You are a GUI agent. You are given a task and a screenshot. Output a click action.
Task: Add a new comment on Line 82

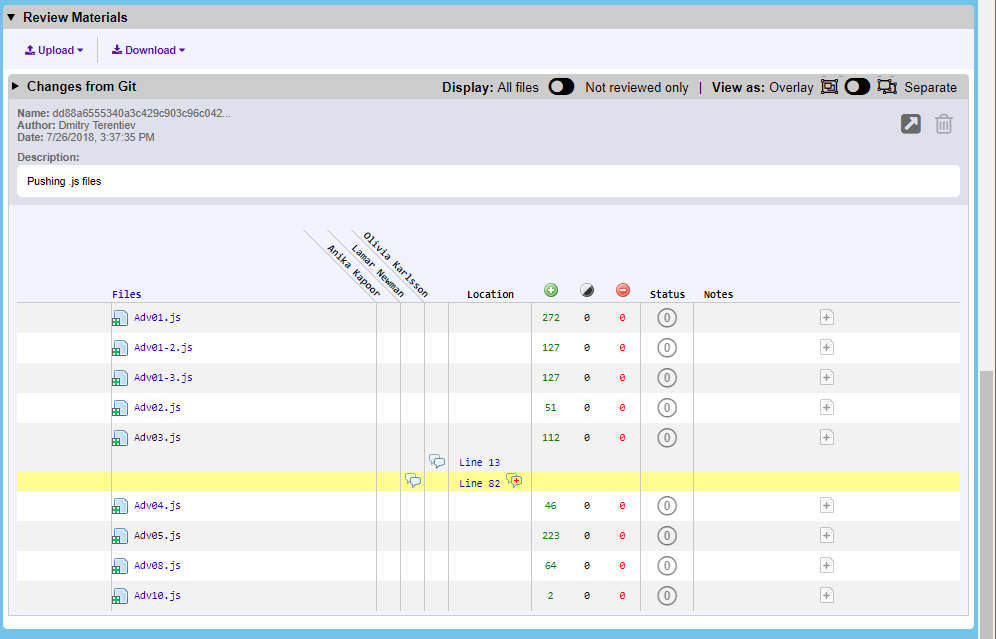click(x=514, y=480)
